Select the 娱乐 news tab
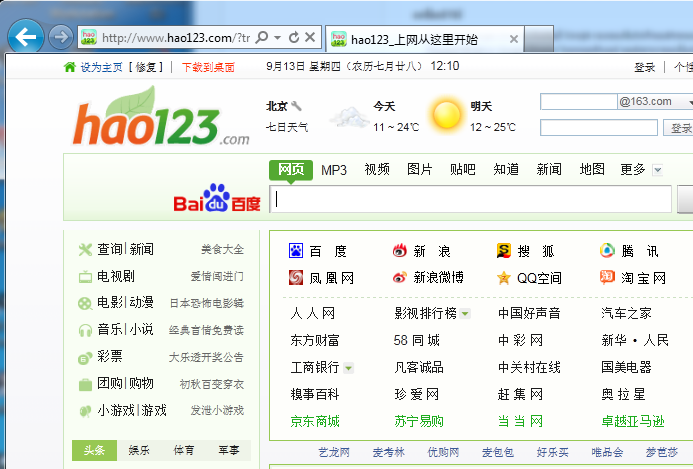Viewport: 693px width, 469px height. tap(140, 451)
